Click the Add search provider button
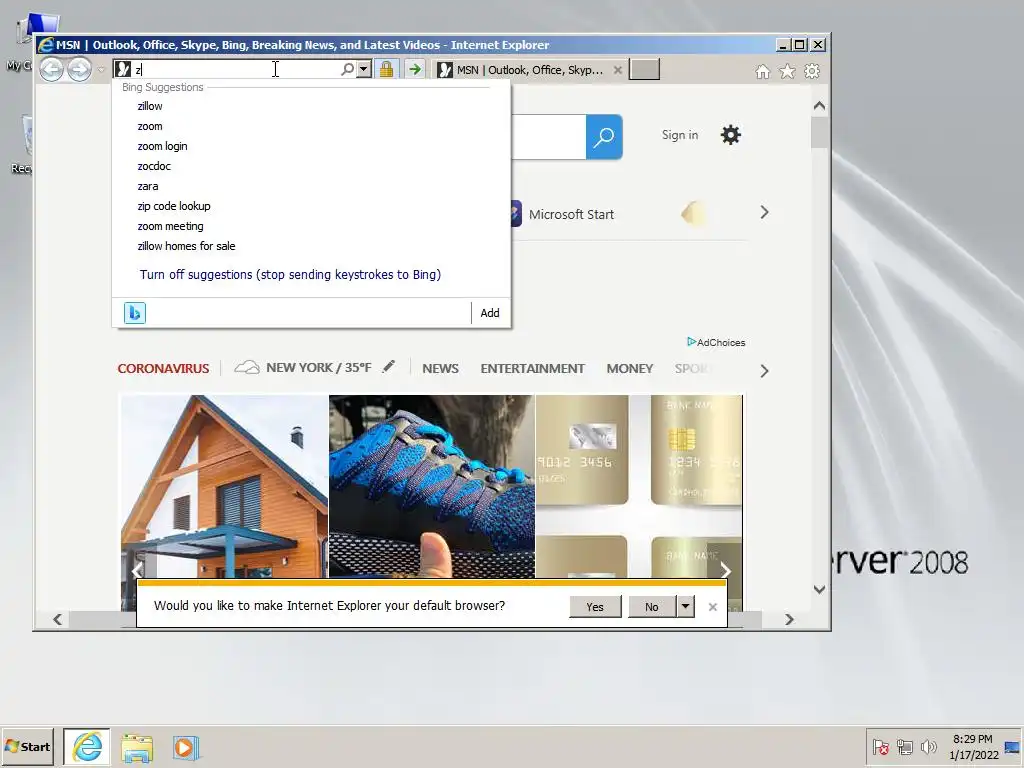1024x768 pixels. tap(490, 313)
